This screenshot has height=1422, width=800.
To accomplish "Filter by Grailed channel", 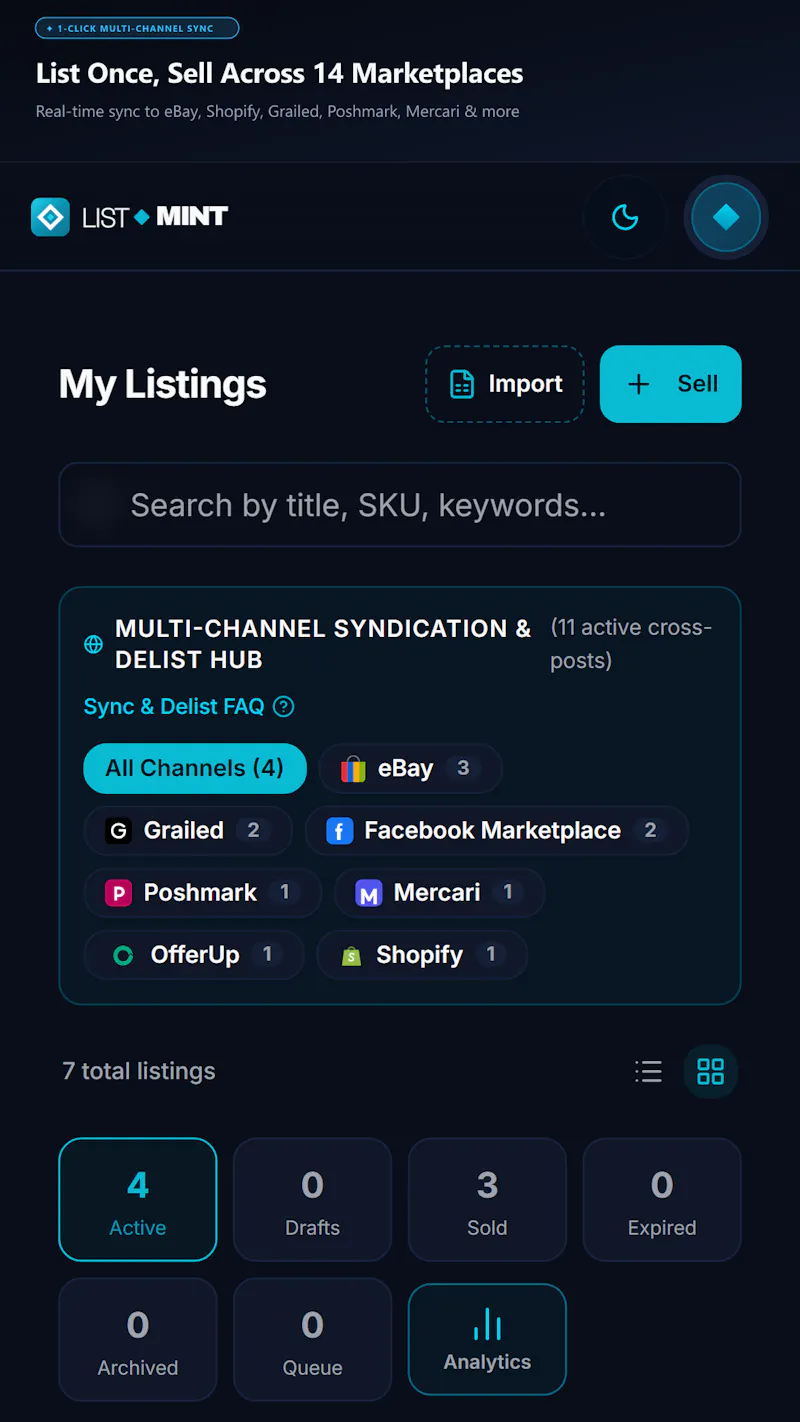I will tap(188, 830).
